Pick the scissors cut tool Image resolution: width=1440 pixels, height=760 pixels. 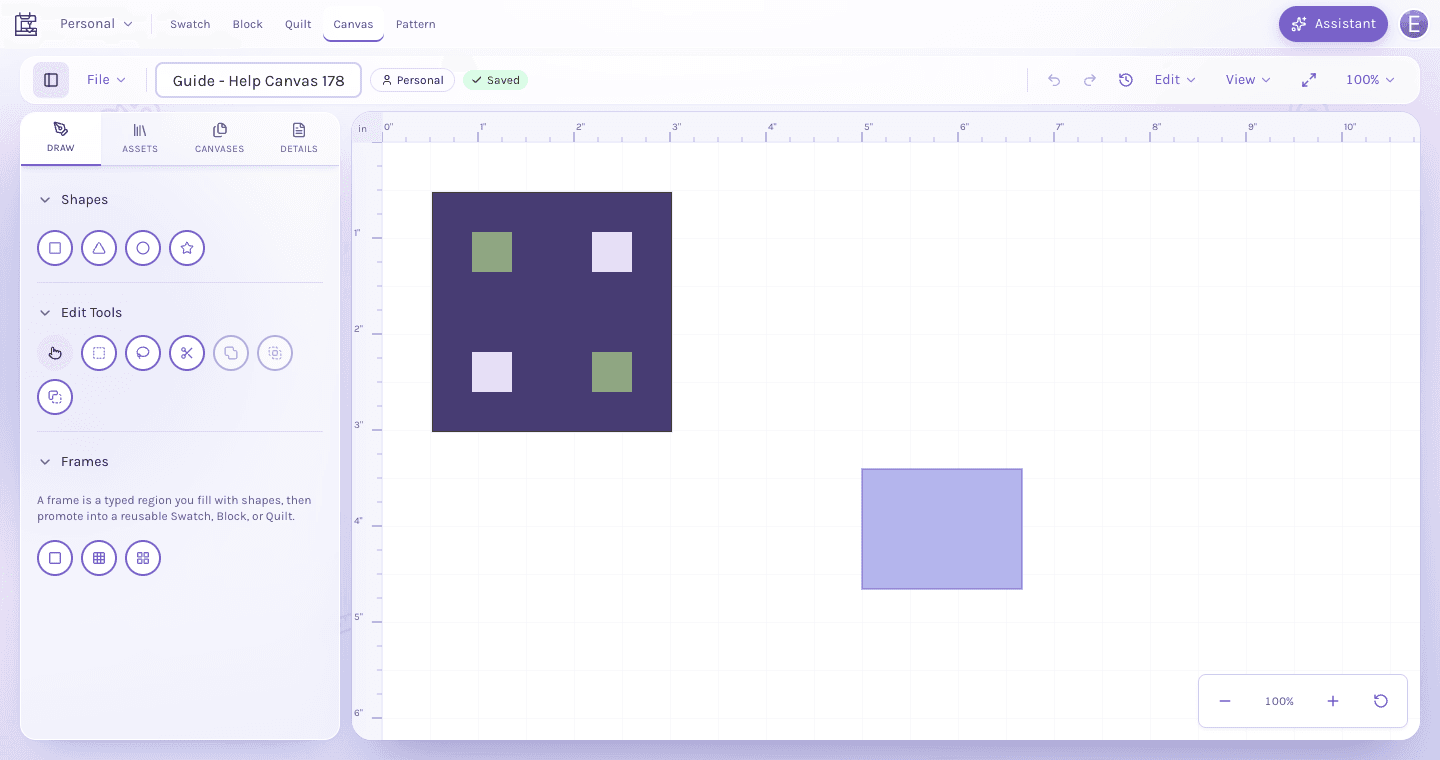coord(187,353)
